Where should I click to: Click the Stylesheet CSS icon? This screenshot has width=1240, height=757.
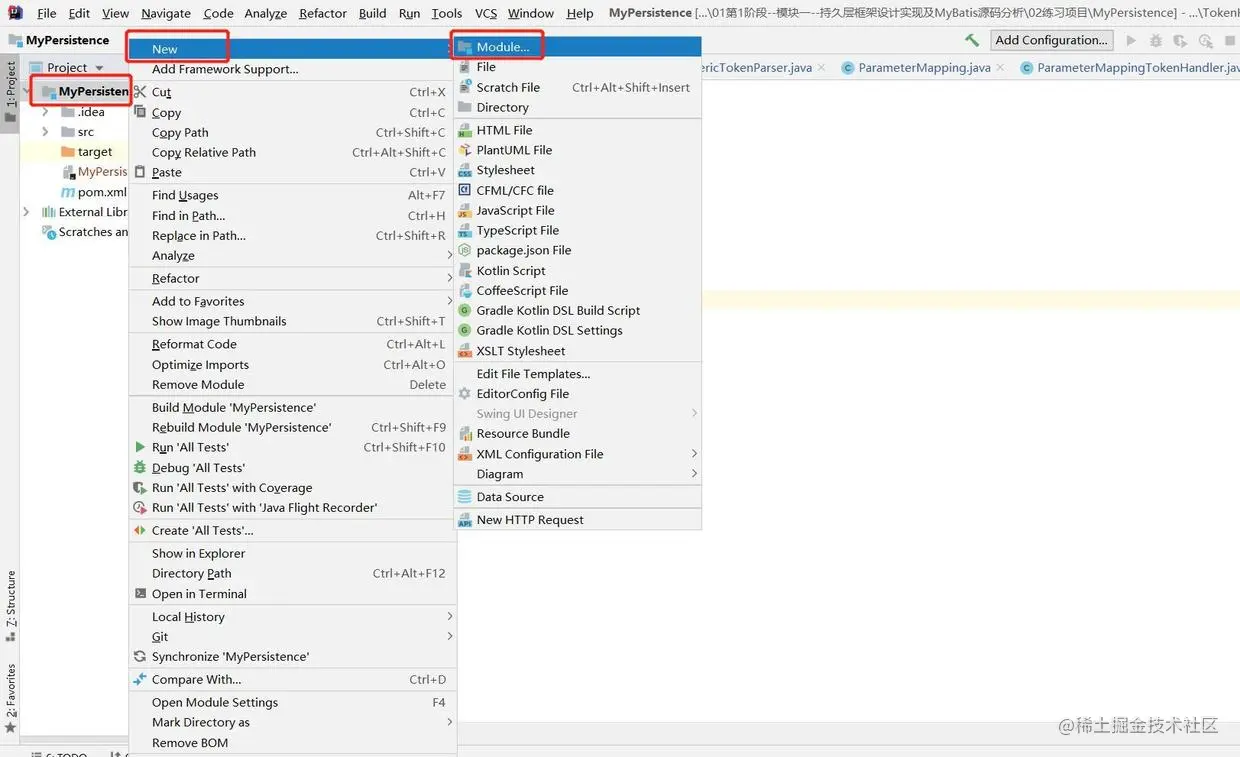[464, 170]
